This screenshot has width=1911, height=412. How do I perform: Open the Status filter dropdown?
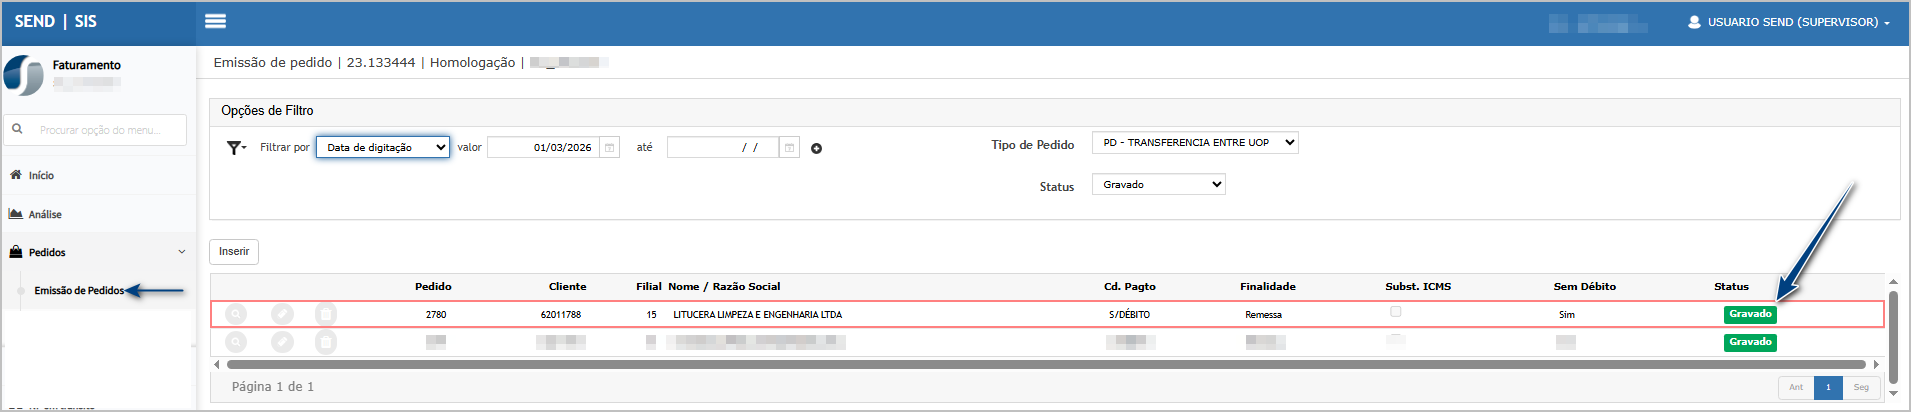point(1158,185)
